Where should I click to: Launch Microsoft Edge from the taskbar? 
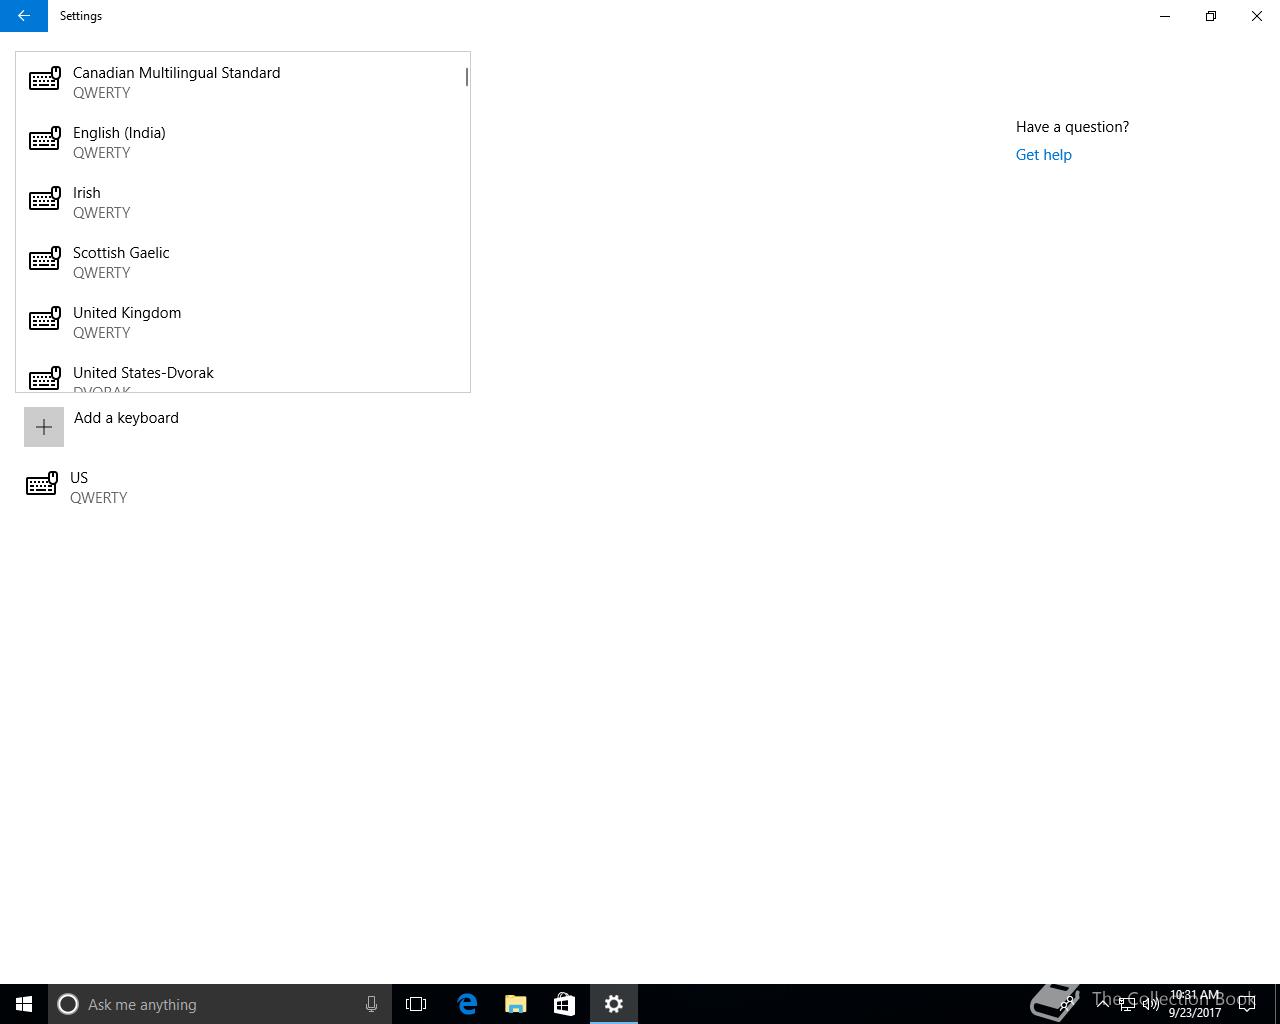click(x=467, y=1004)
